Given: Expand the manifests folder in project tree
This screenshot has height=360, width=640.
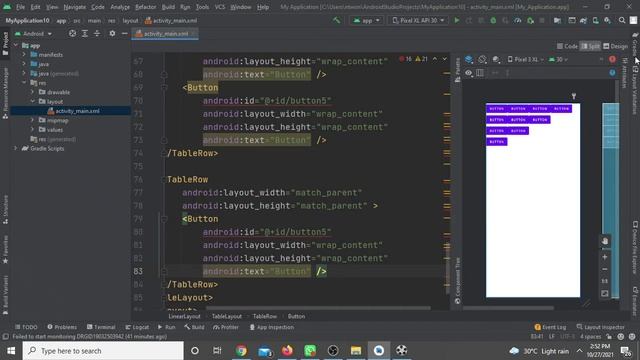Looking at the screenshot, I should 24,54.
